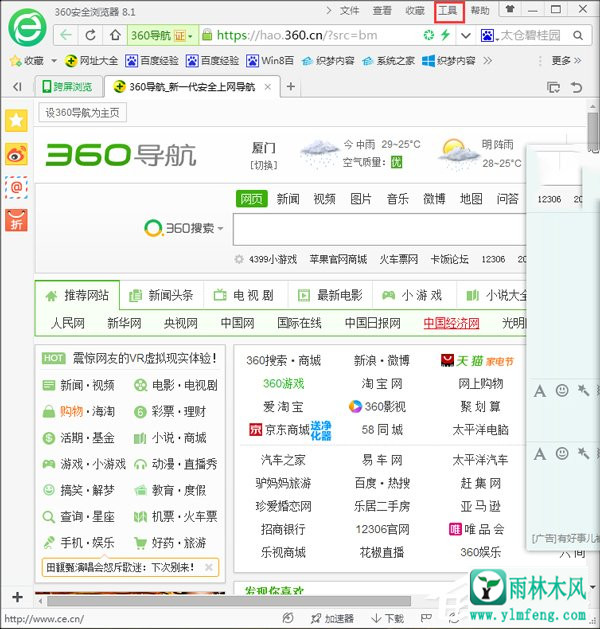600x629 pixels.
Task: Open Weibo sidebar icon
Action: pyautogui.click(x=16, y=154)
